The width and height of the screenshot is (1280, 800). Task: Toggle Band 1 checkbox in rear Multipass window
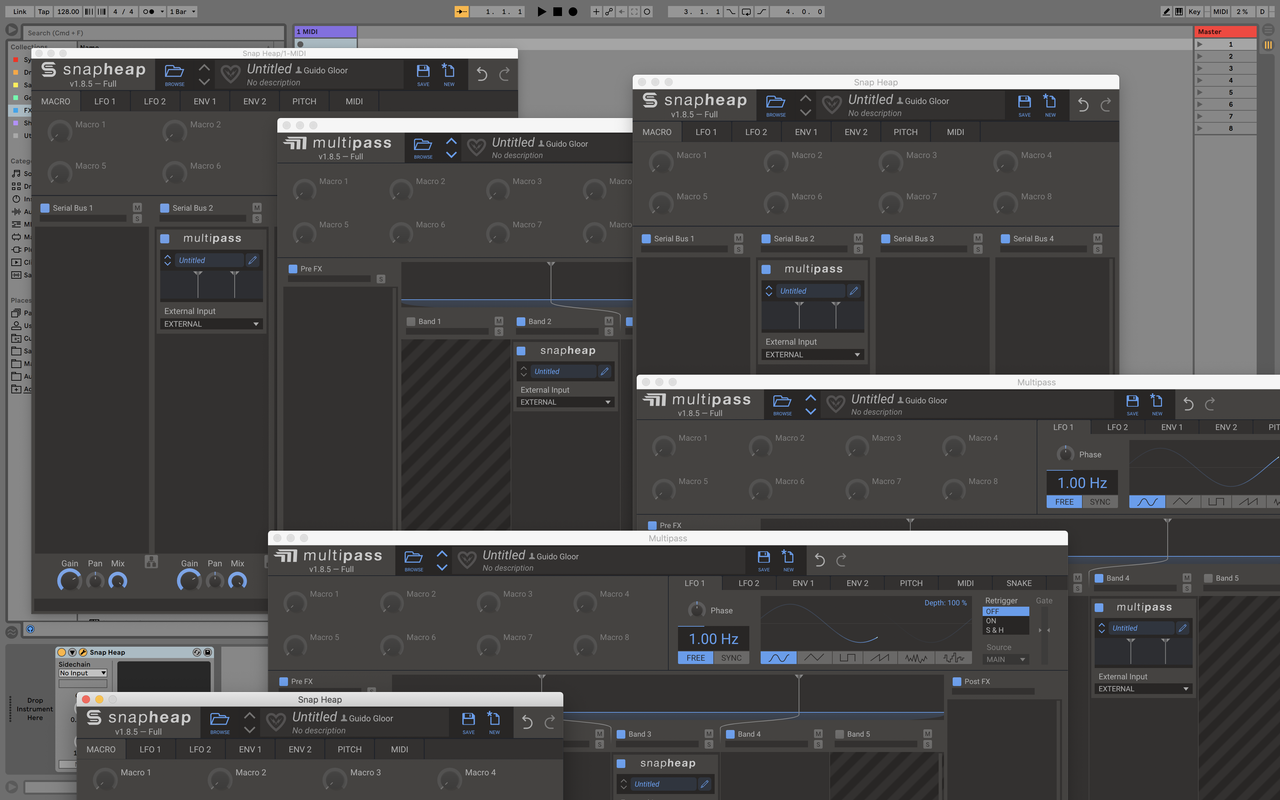pos(411,321)
